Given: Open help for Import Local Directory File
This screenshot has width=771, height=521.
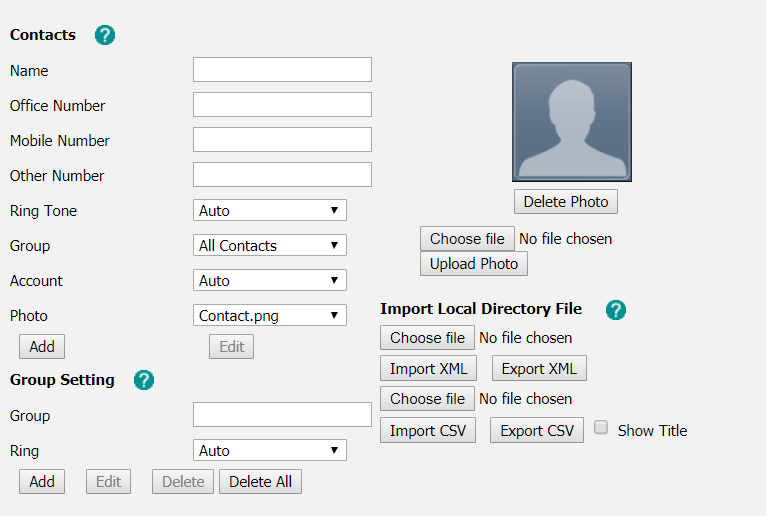Looking at the screenshot, I should pos(616,309).
